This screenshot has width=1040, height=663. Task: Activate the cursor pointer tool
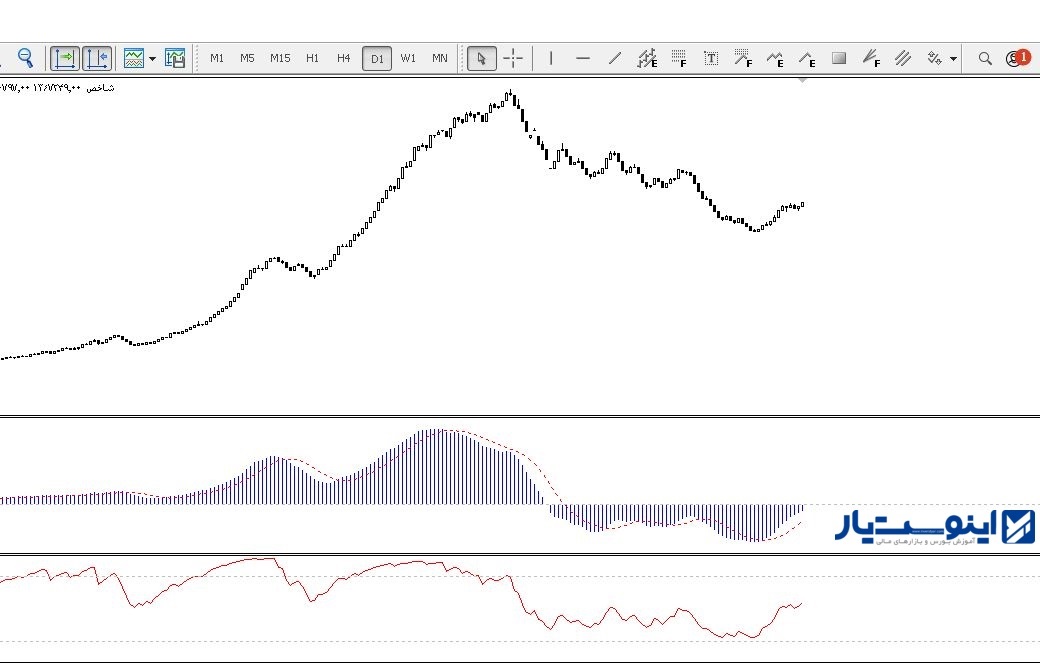tap(482, 58)
